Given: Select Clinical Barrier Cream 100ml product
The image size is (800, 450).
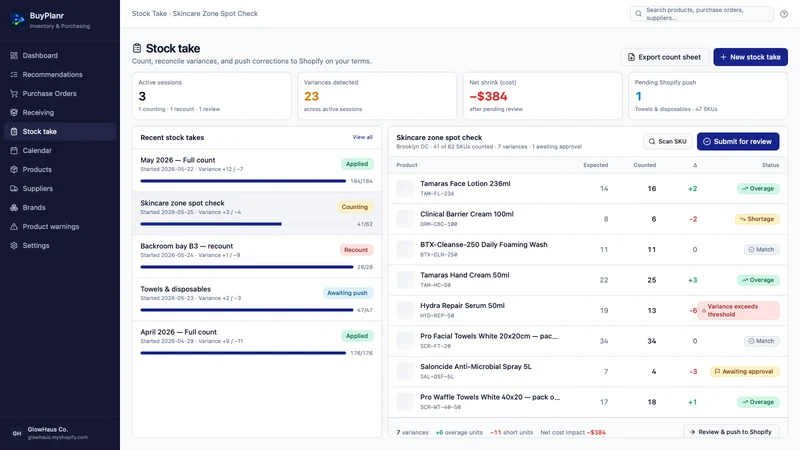Looking at the screenshot, I should 588,219.
